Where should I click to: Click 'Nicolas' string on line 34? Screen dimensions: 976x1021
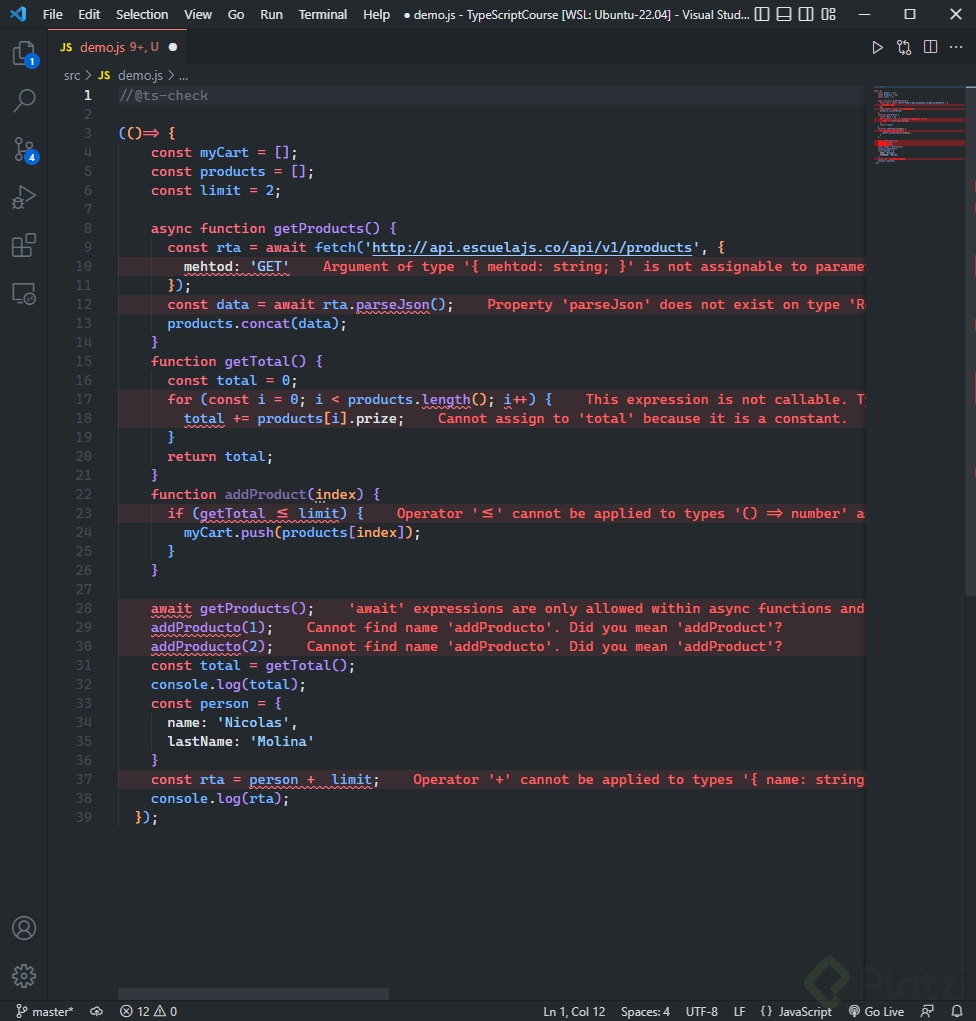pyautogui.click(x=253, y=723)
